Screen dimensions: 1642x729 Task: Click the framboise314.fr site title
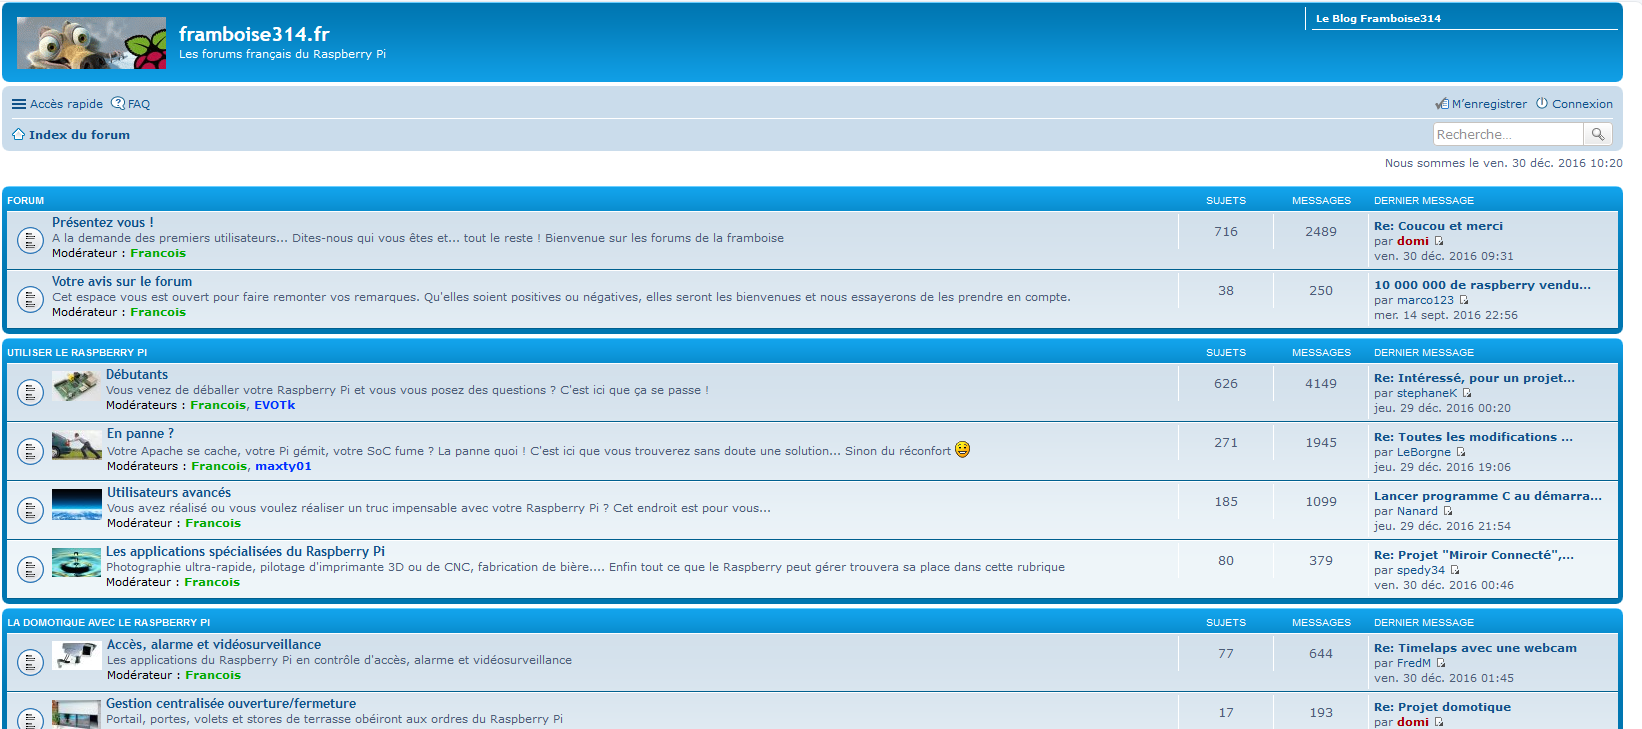point(254,34)
